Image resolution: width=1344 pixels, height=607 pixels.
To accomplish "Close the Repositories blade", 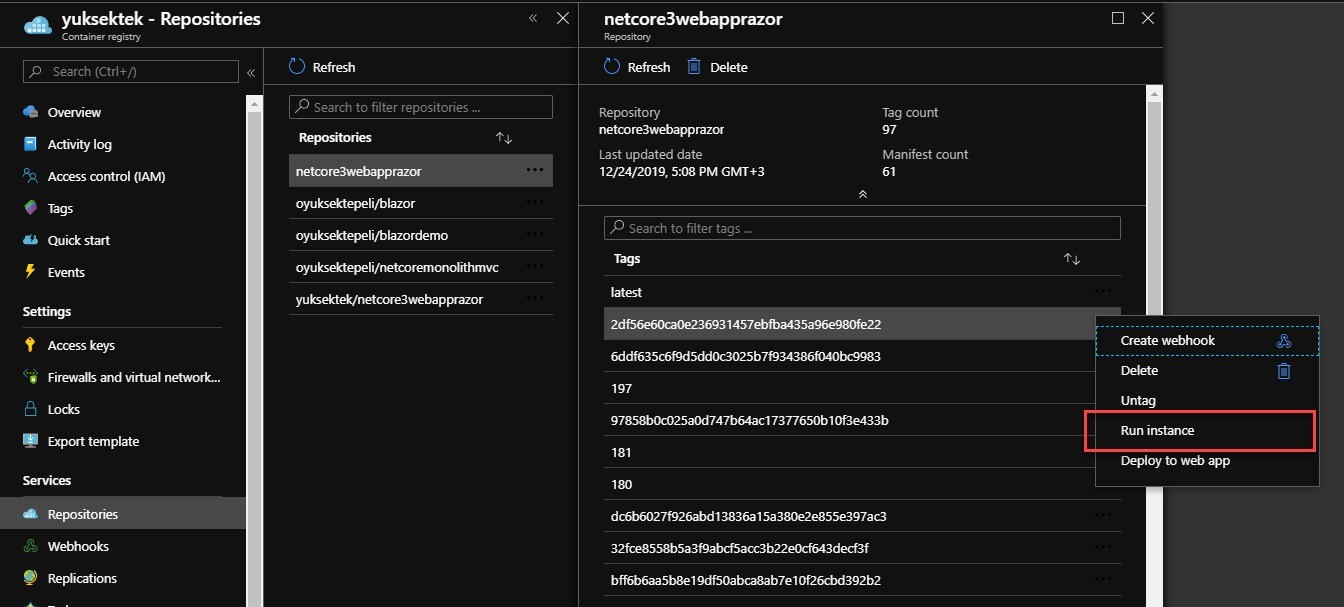I will (563, 18).
